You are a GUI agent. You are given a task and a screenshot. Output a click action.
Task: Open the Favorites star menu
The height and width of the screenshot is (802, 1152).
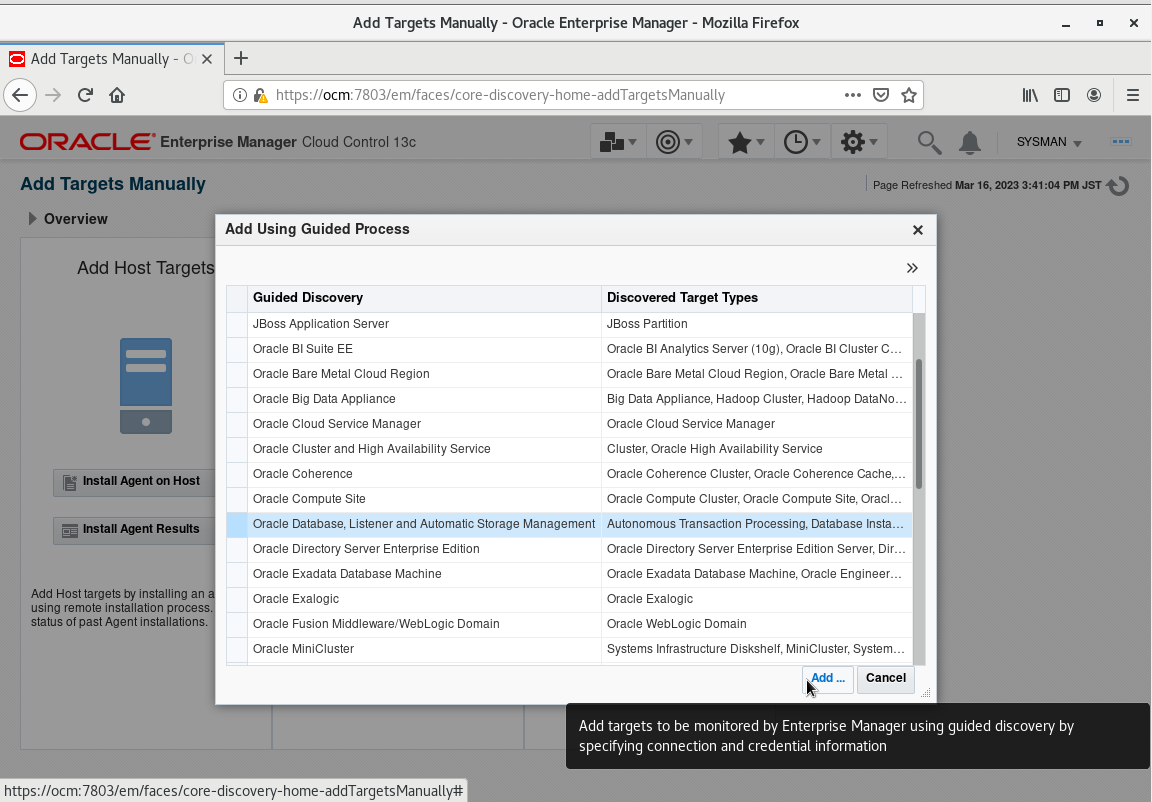click(x=746, y=142)
